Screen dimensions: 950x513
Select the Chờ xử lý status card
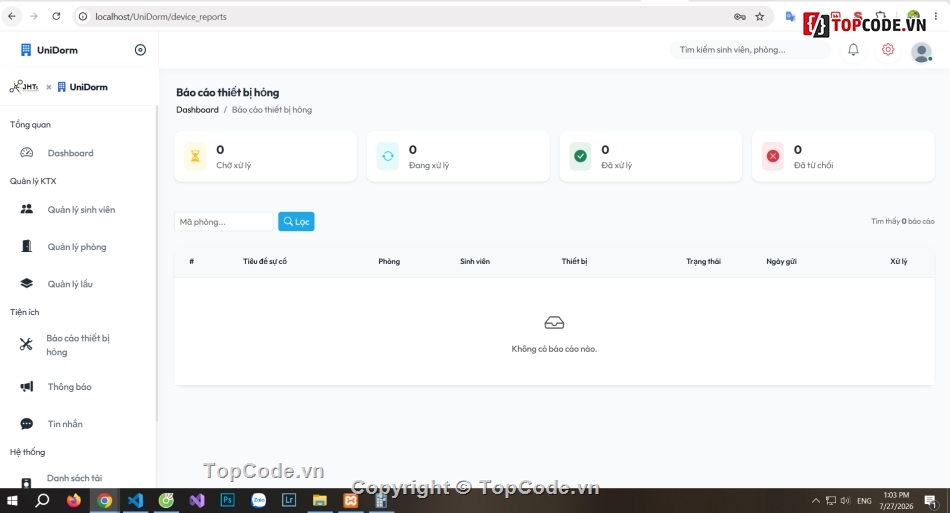click(265, 156)
